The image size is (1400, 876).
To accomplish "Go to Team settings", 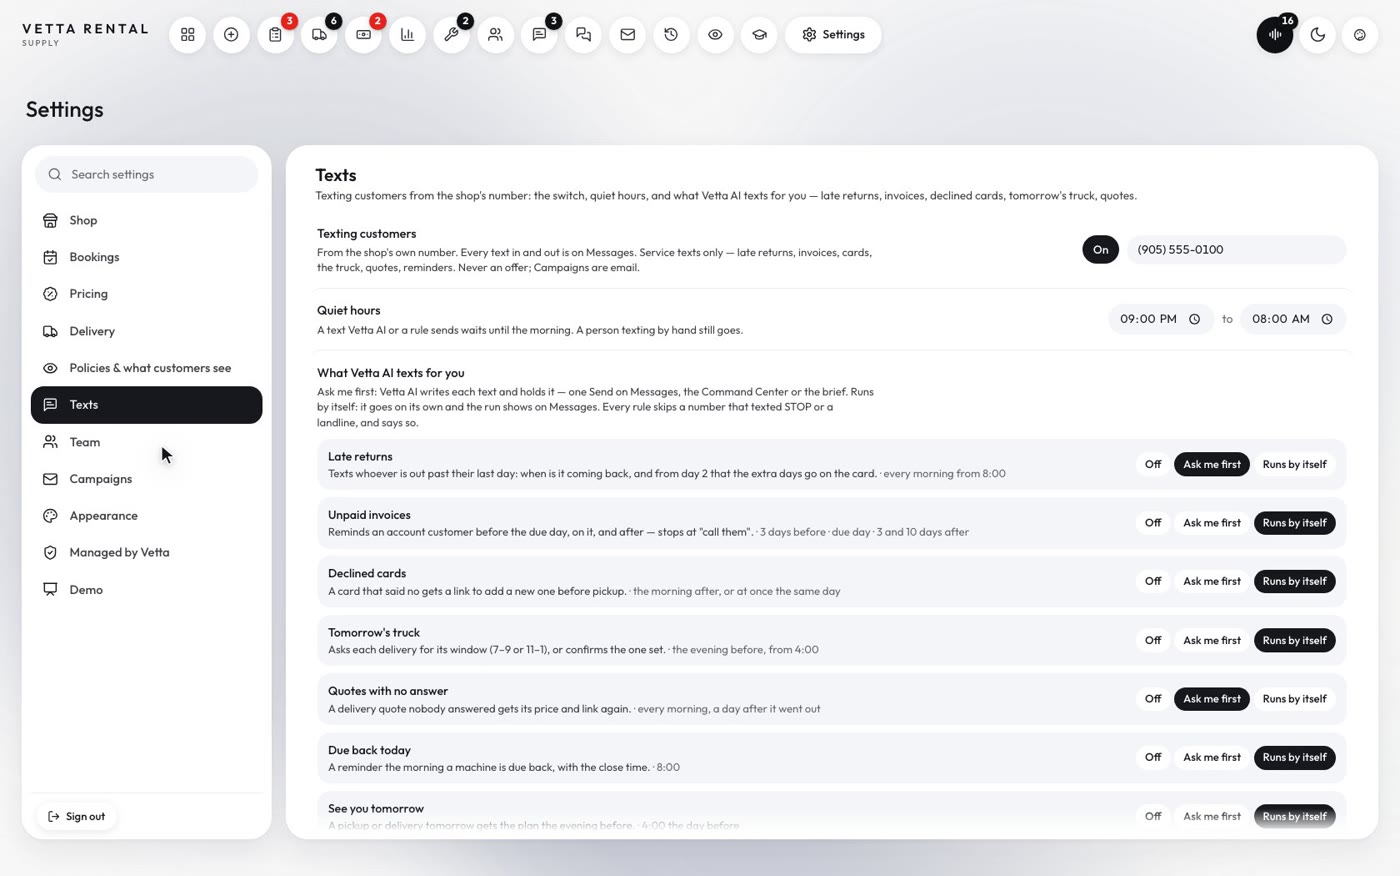I will coord(147,442).
